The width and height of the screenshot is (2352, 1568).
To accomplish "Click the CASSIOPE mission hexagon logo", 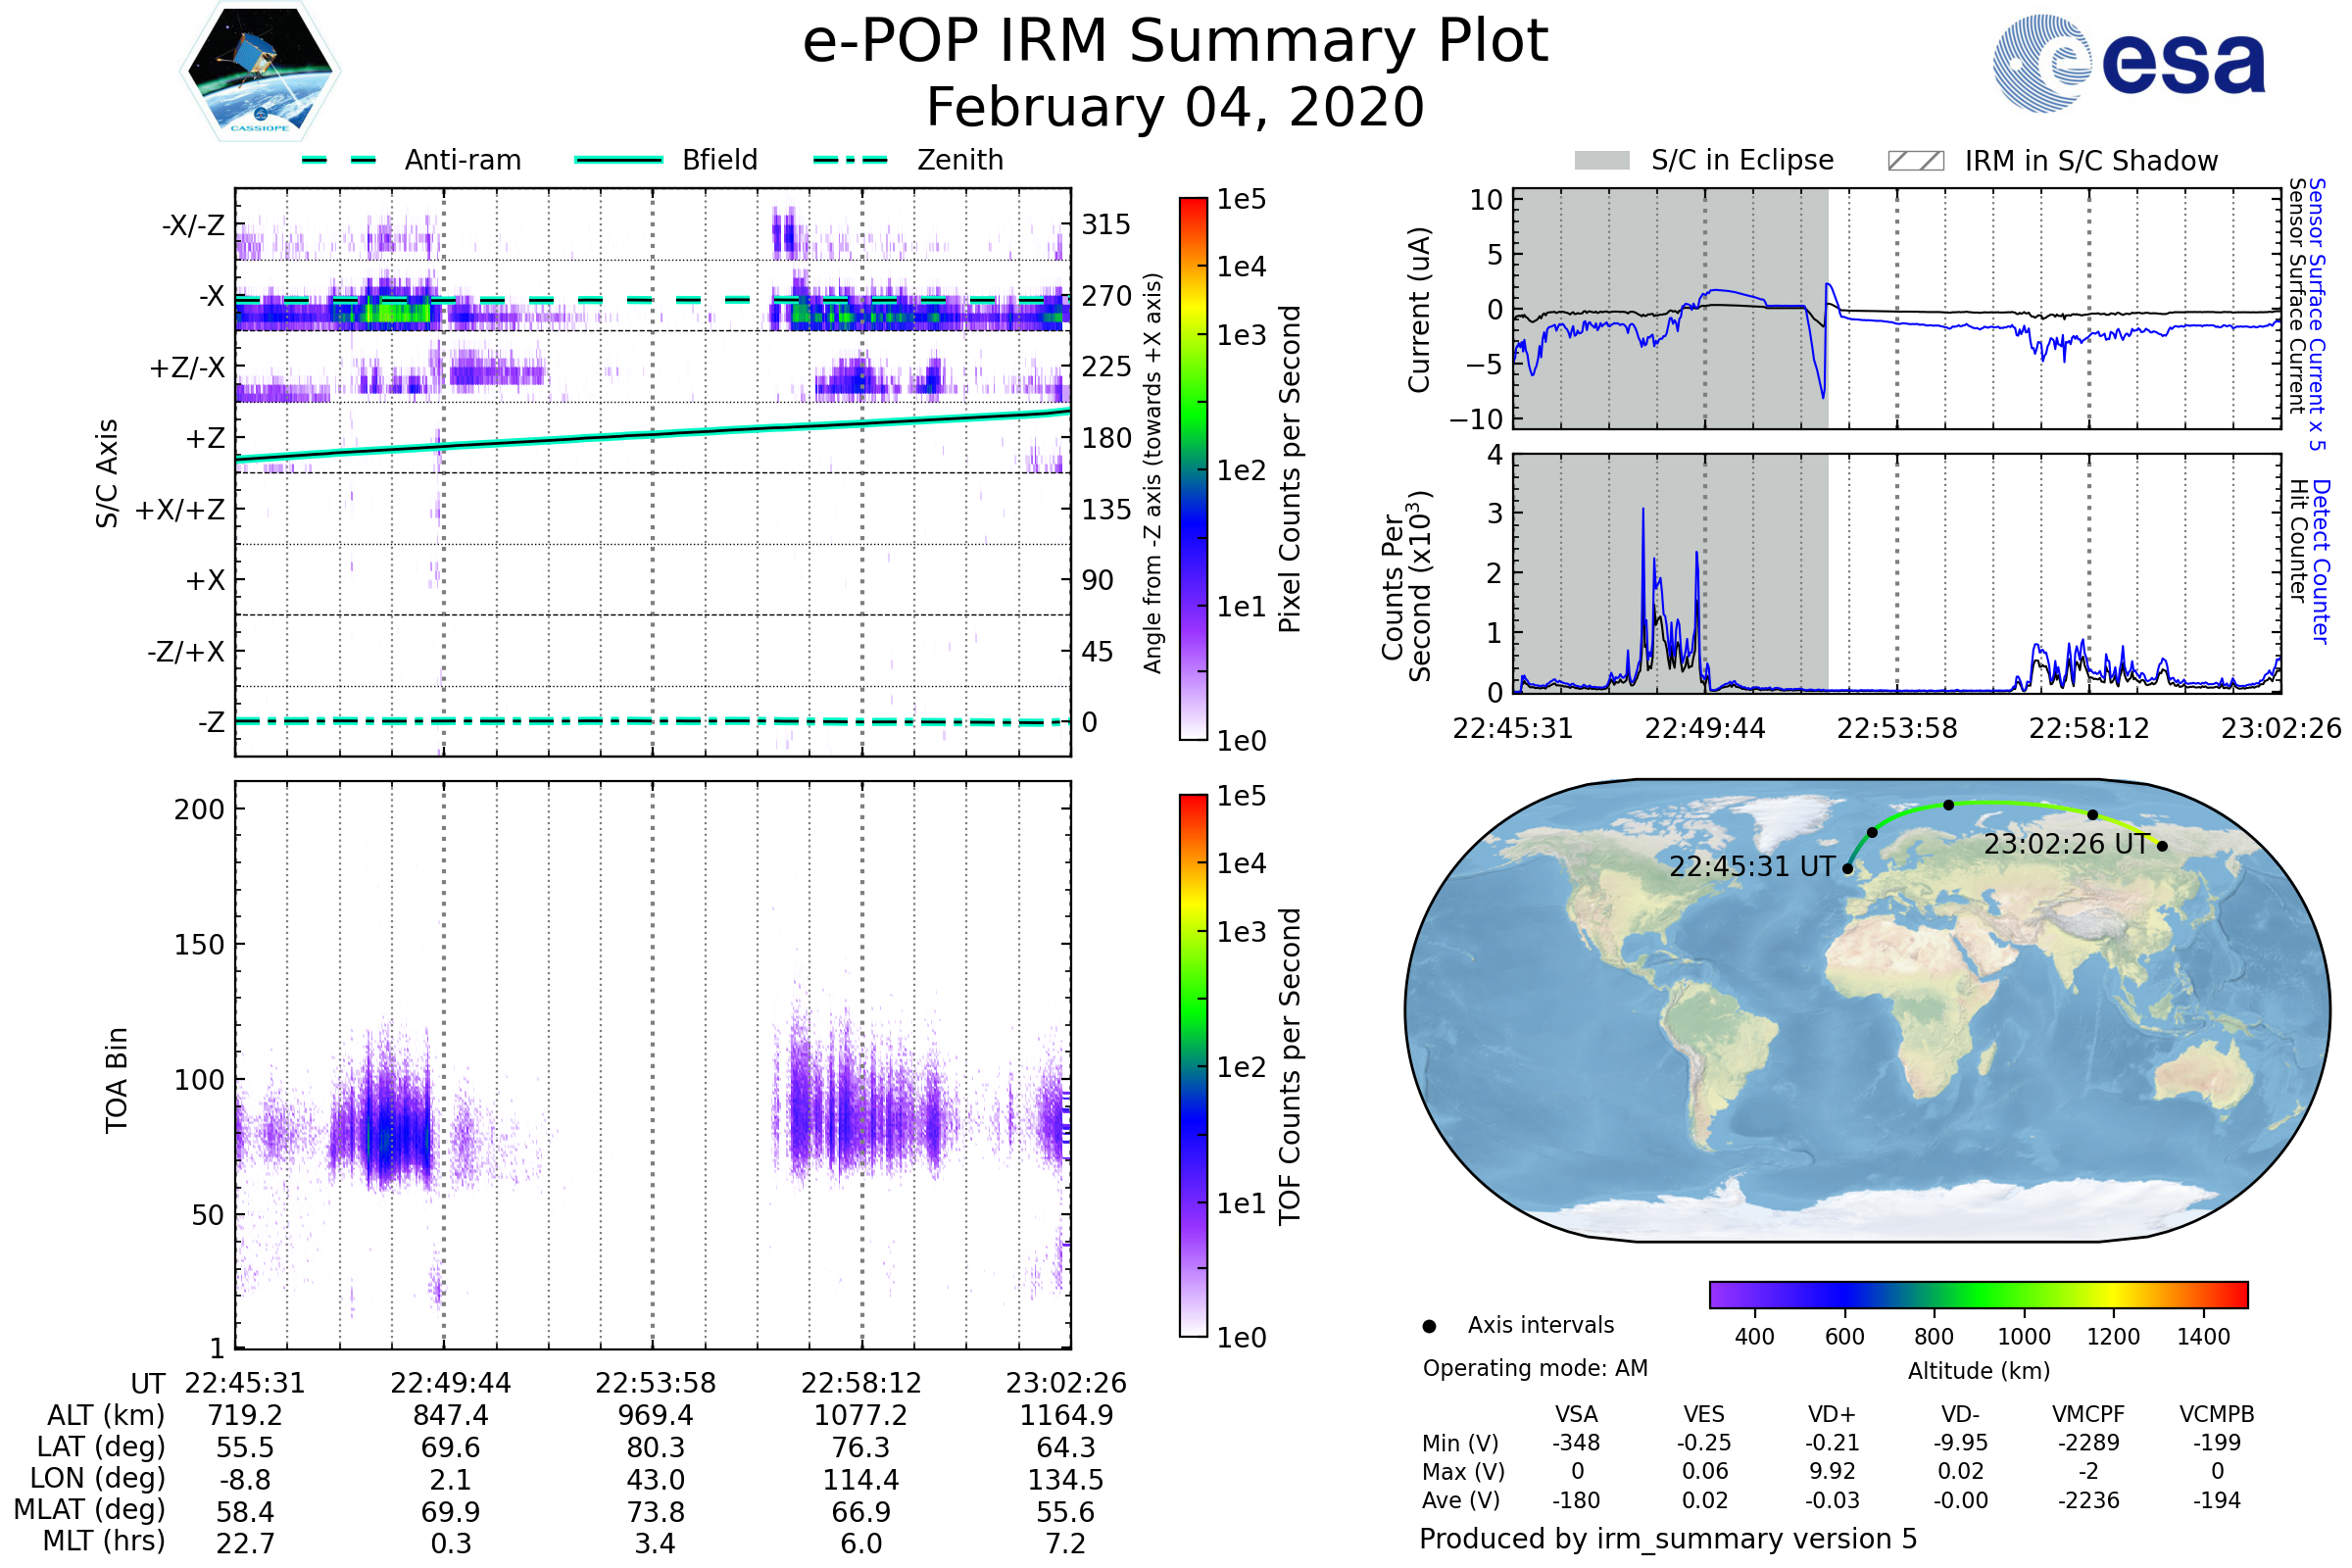I will (260, 72).
